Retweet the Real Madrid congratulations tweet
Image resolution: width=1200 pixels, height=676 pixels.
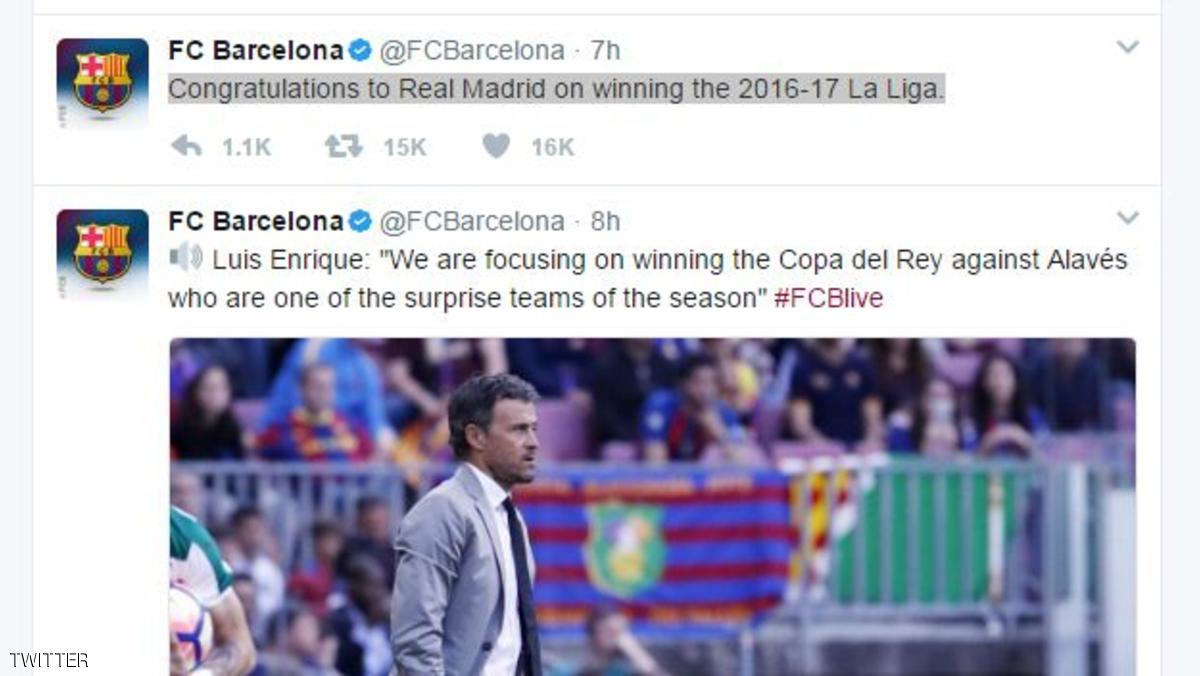point(343,147)
